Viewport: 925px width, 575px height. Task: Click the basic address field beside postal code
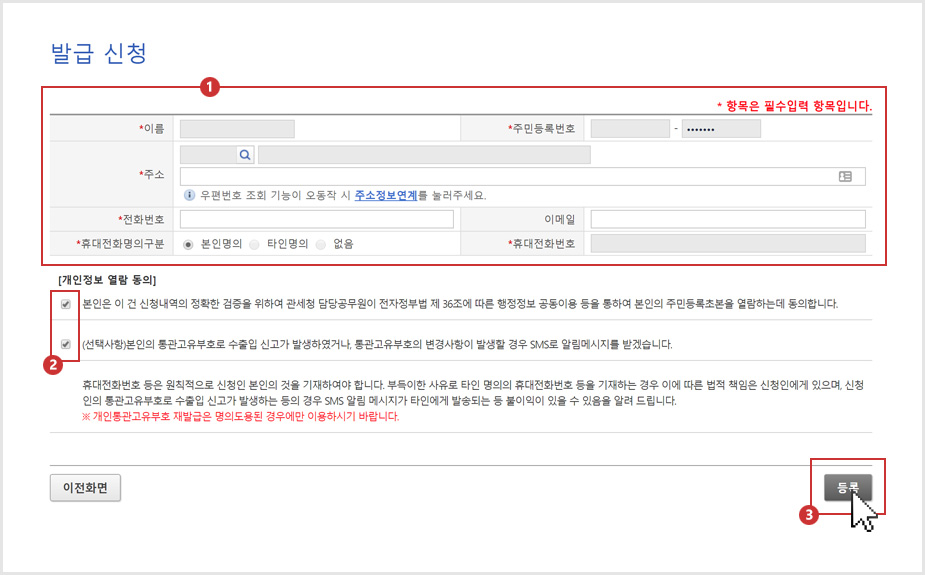(x=424, y=154)
